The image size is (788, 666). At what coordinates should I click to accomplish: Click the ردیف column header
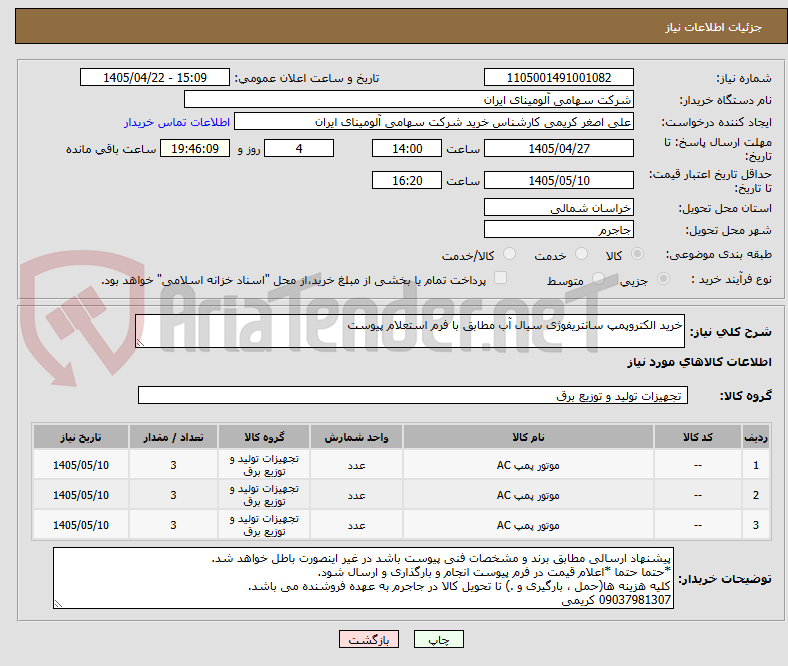[x=756, y=437]
